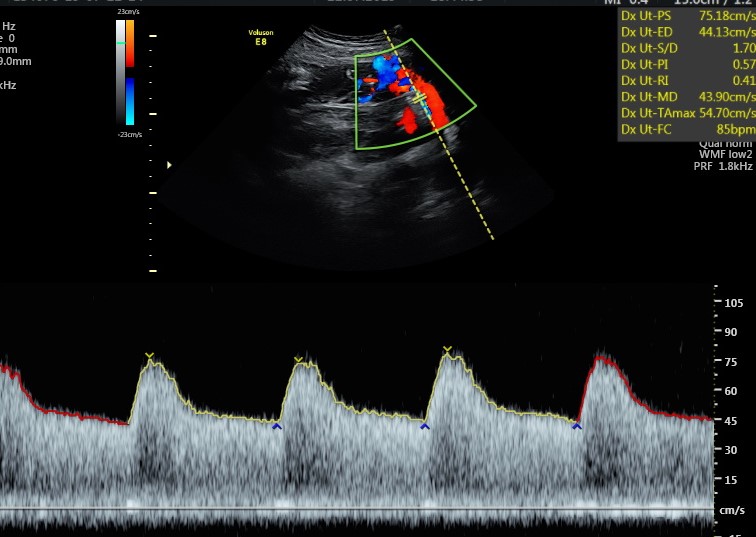Click the second blue end-diastolic caret marker
Viewport: 756px width, 537px height.
tap(424, 427)
